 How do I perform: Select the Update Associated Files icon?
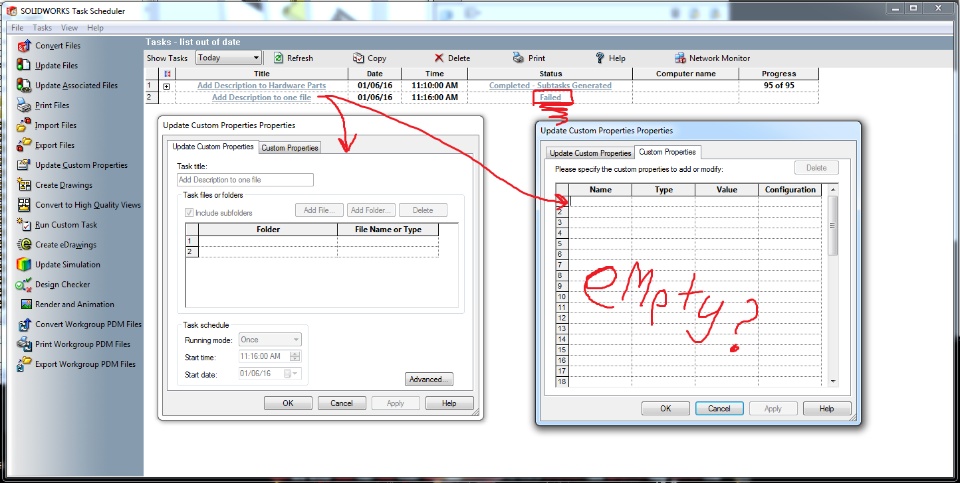tap(24, 85)
